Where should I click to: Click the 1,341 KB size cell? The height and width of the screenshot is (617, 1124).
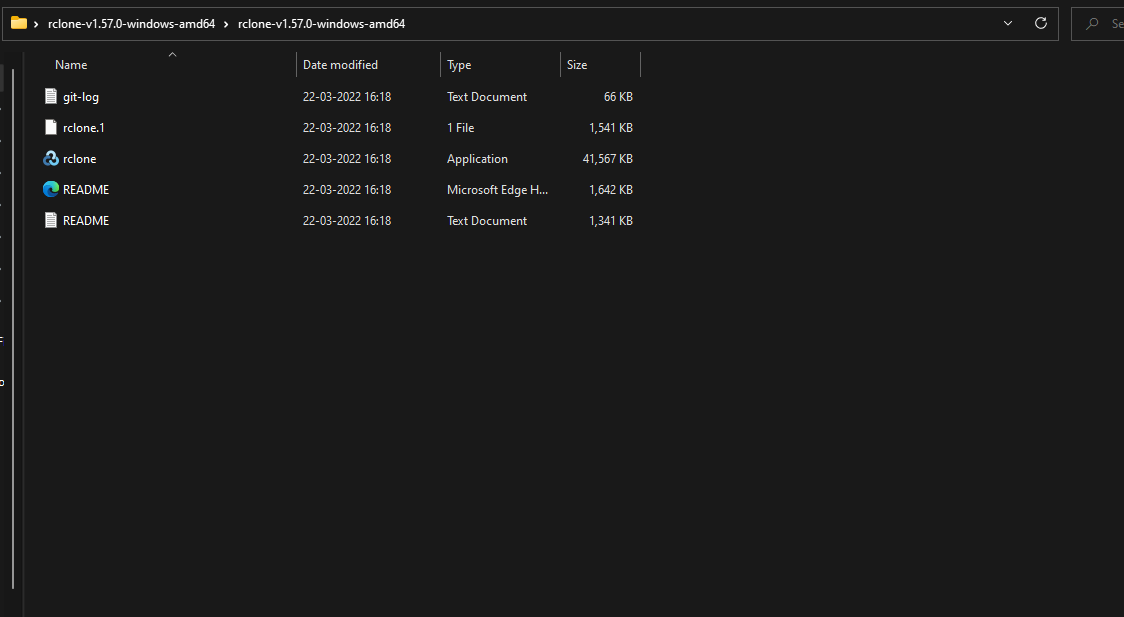611,221
